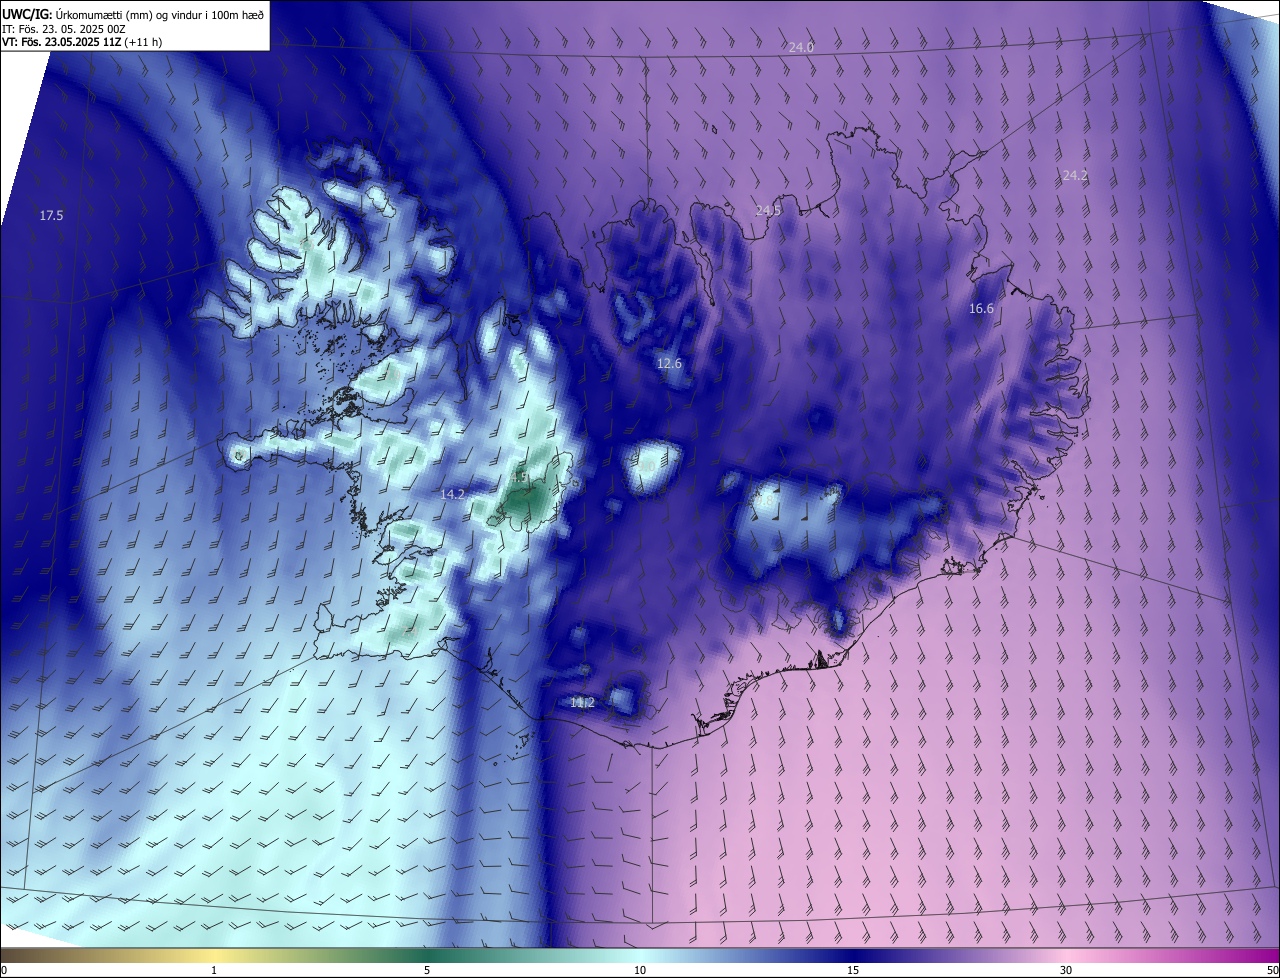This screenshot has height=978, width=1280.
Task: Click the precipitable water colour scale bar
Action: (640, 955)
